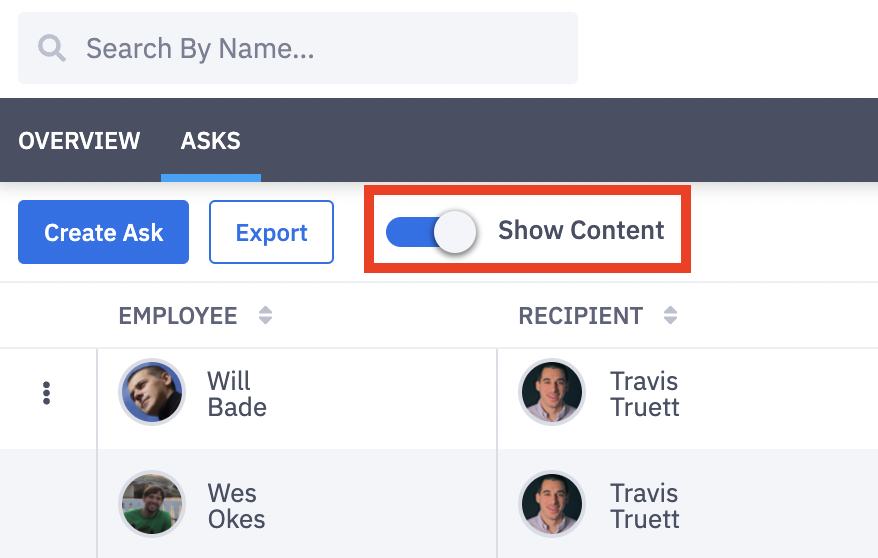Click Will Bade's avatar picture

coord(152,393)
